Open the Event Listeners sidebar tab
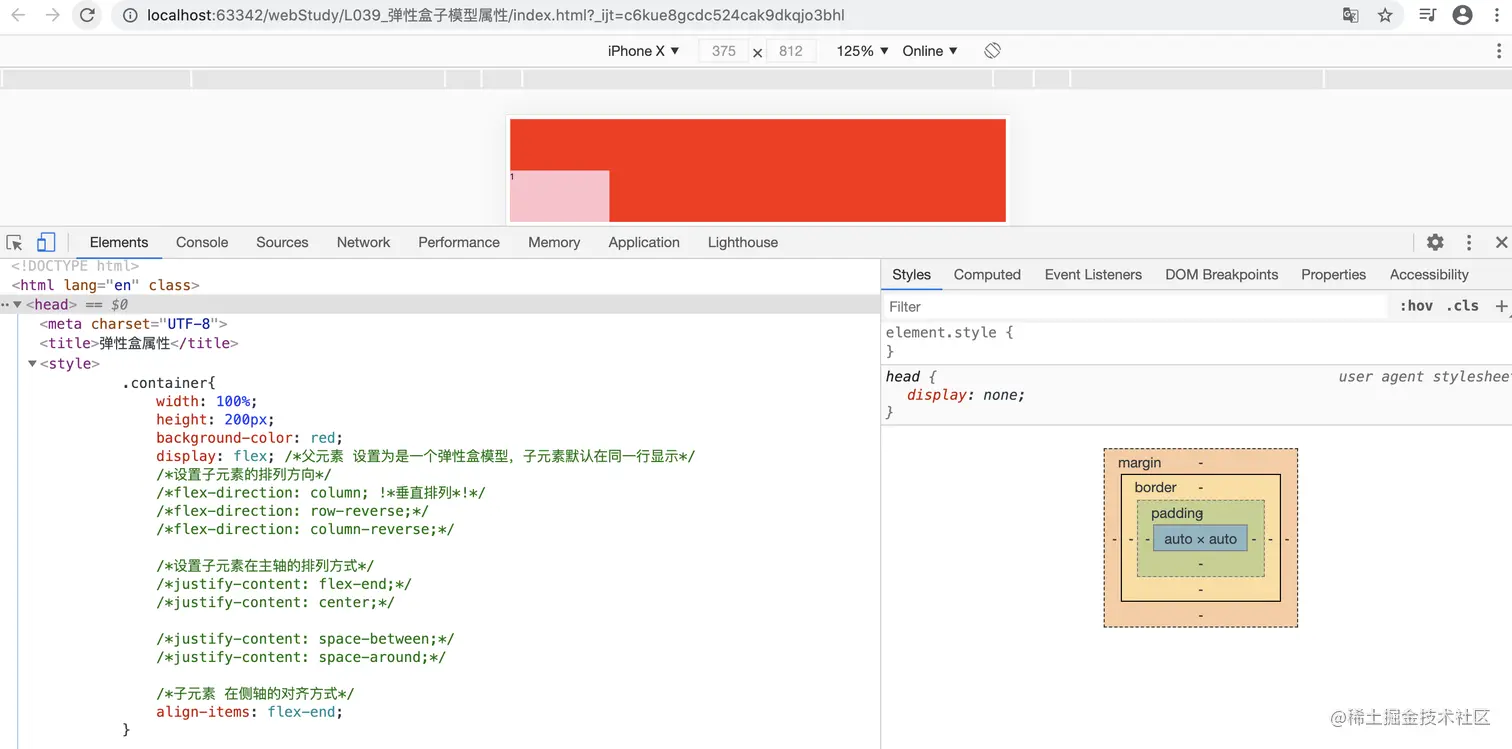The height and width of the screenshot is (749, 1512). (1093, 275)
